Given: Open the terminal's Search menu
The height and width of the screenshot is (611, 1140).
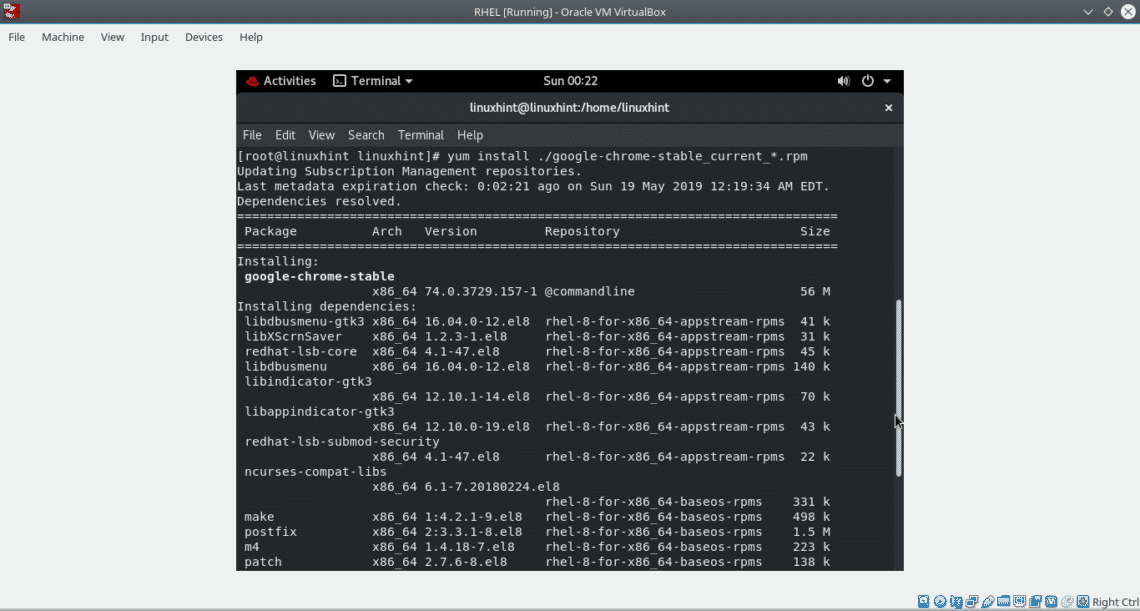Looking at the screenshot, I should pos(366,135).
